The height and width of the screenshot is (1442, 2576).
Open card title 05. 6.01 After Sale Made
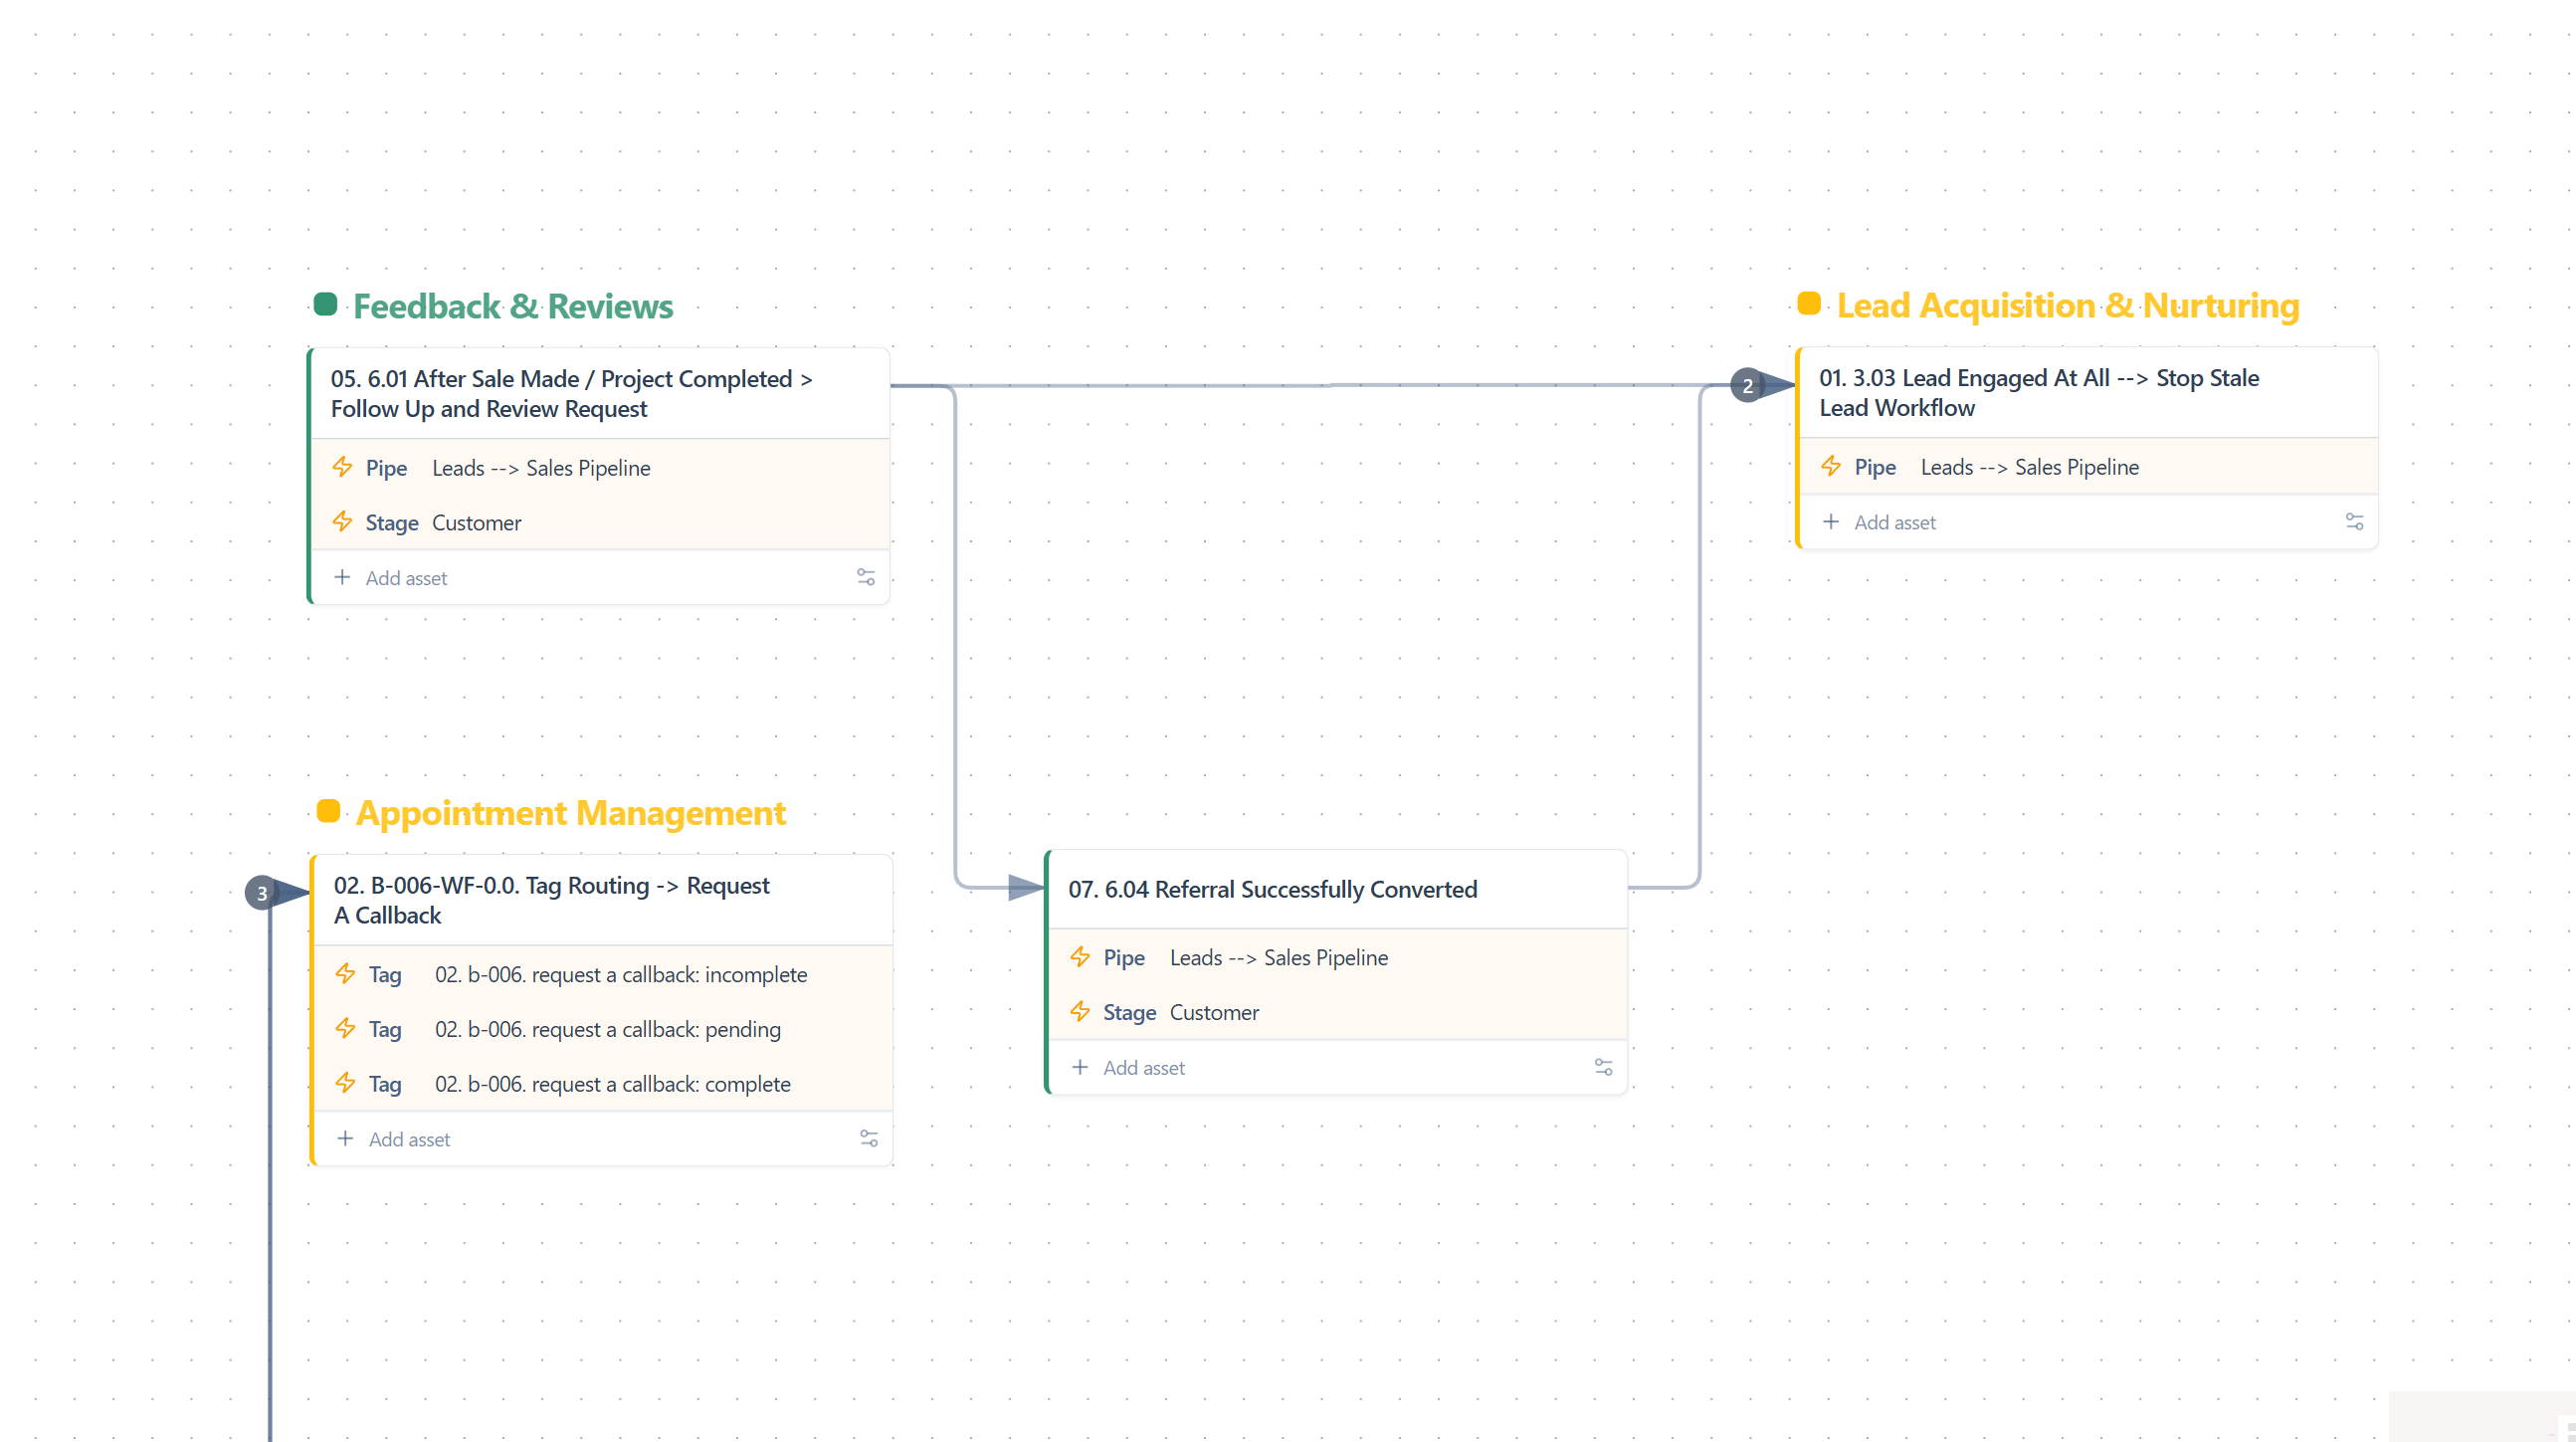(572, 394)
